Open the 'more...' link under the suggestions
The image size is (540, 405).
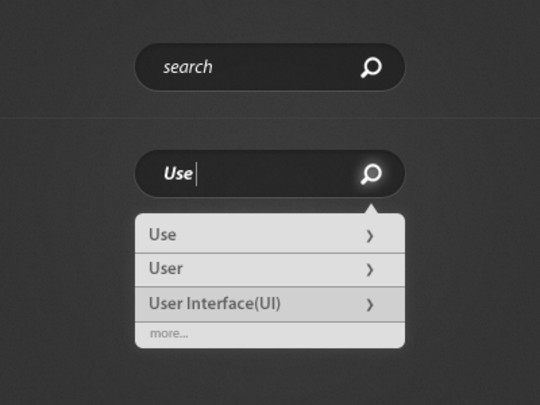169,333
